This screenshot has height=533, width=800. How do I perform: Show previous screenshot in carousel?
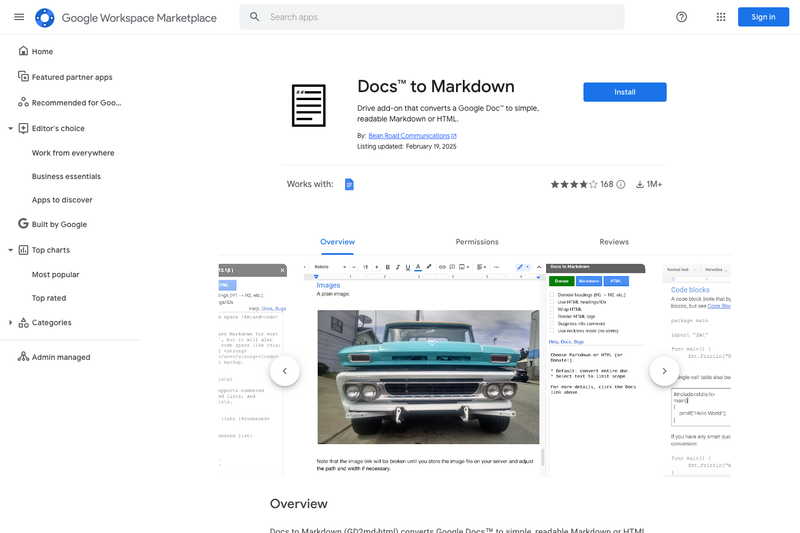285,371
